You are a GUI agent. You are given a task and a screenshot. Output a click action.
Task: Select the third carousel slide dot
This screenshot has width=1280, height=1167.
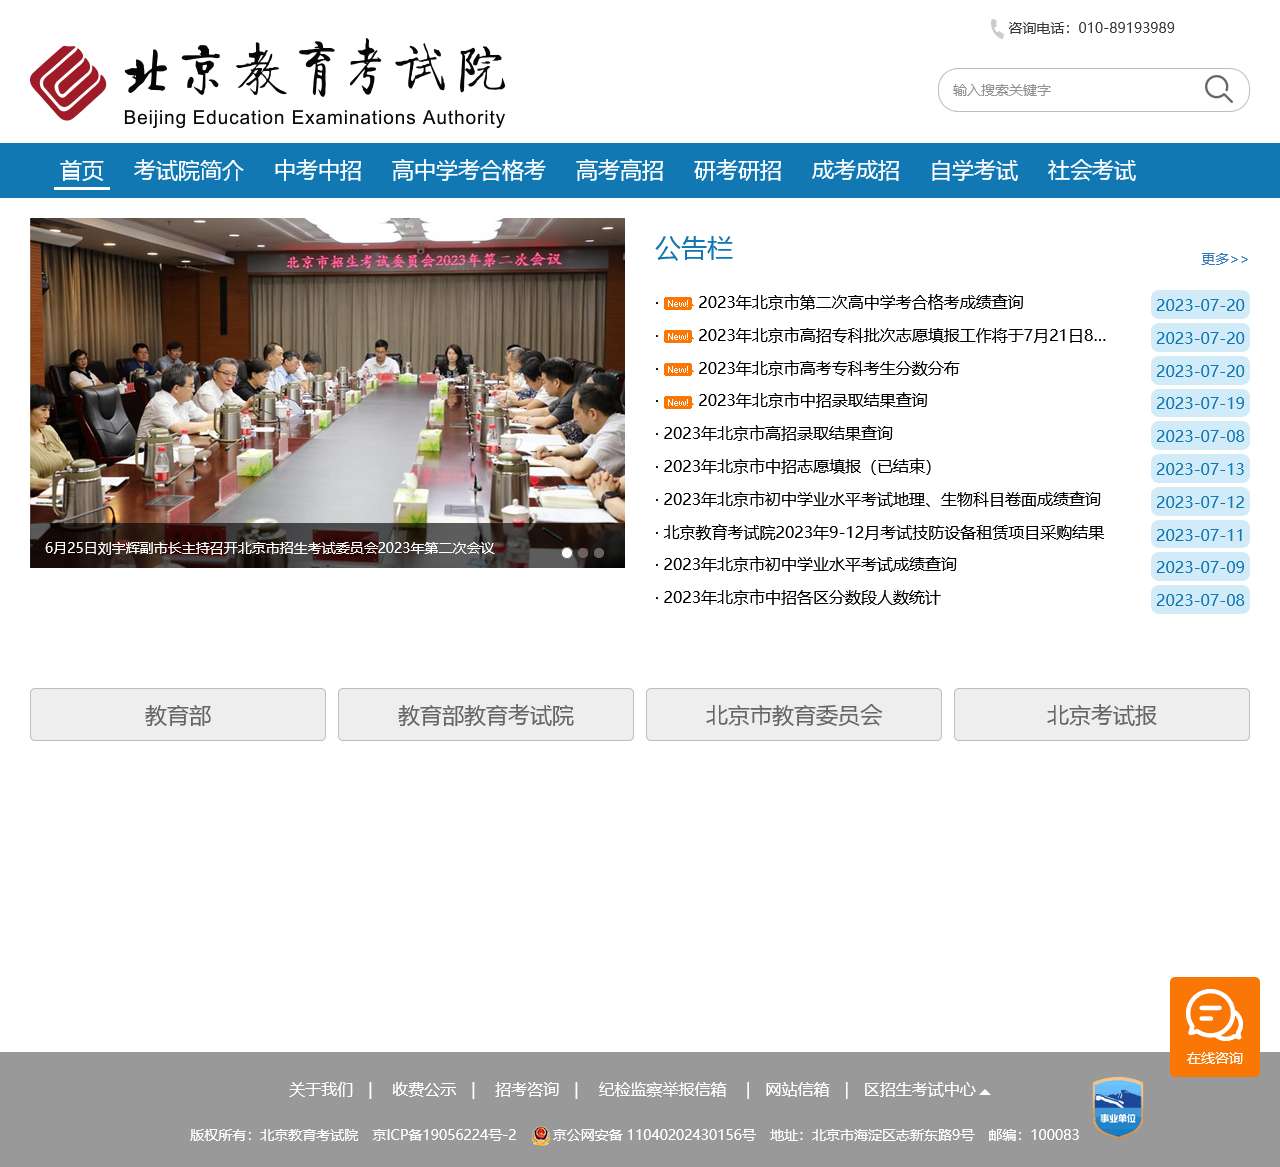[599, 553]
